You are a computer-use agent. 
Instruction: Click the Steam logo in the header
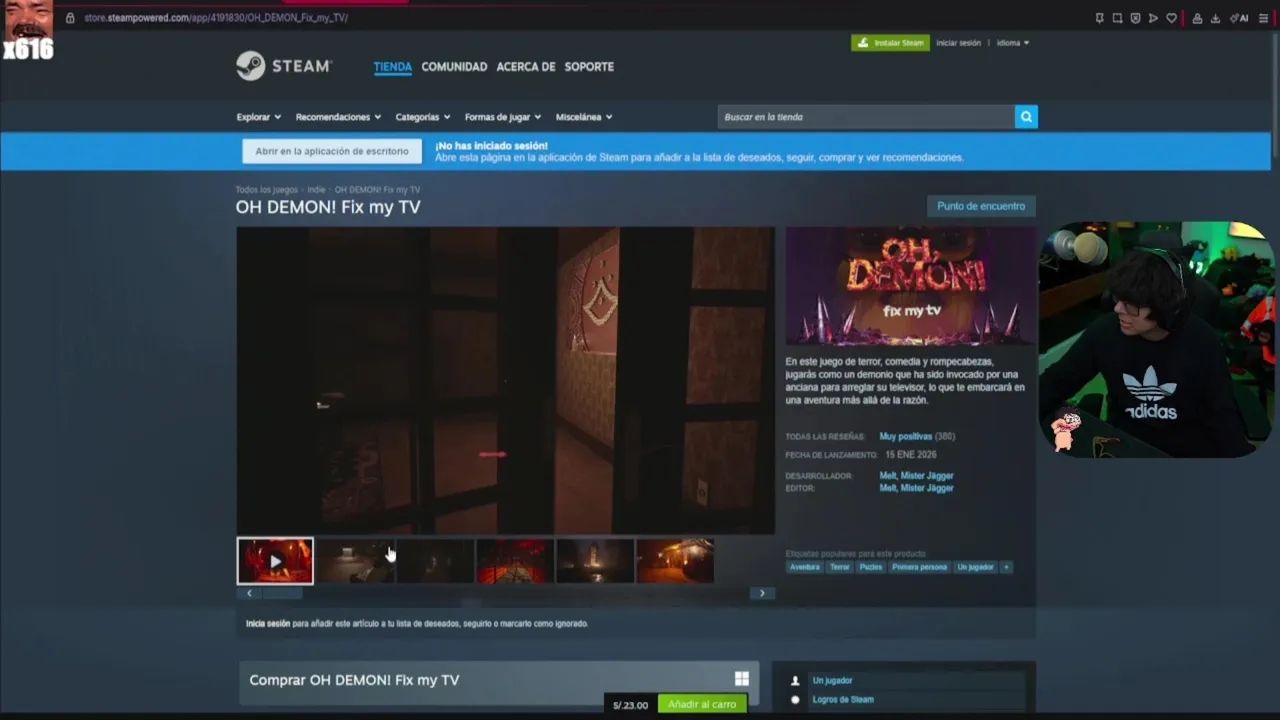[x=283, y=66]
